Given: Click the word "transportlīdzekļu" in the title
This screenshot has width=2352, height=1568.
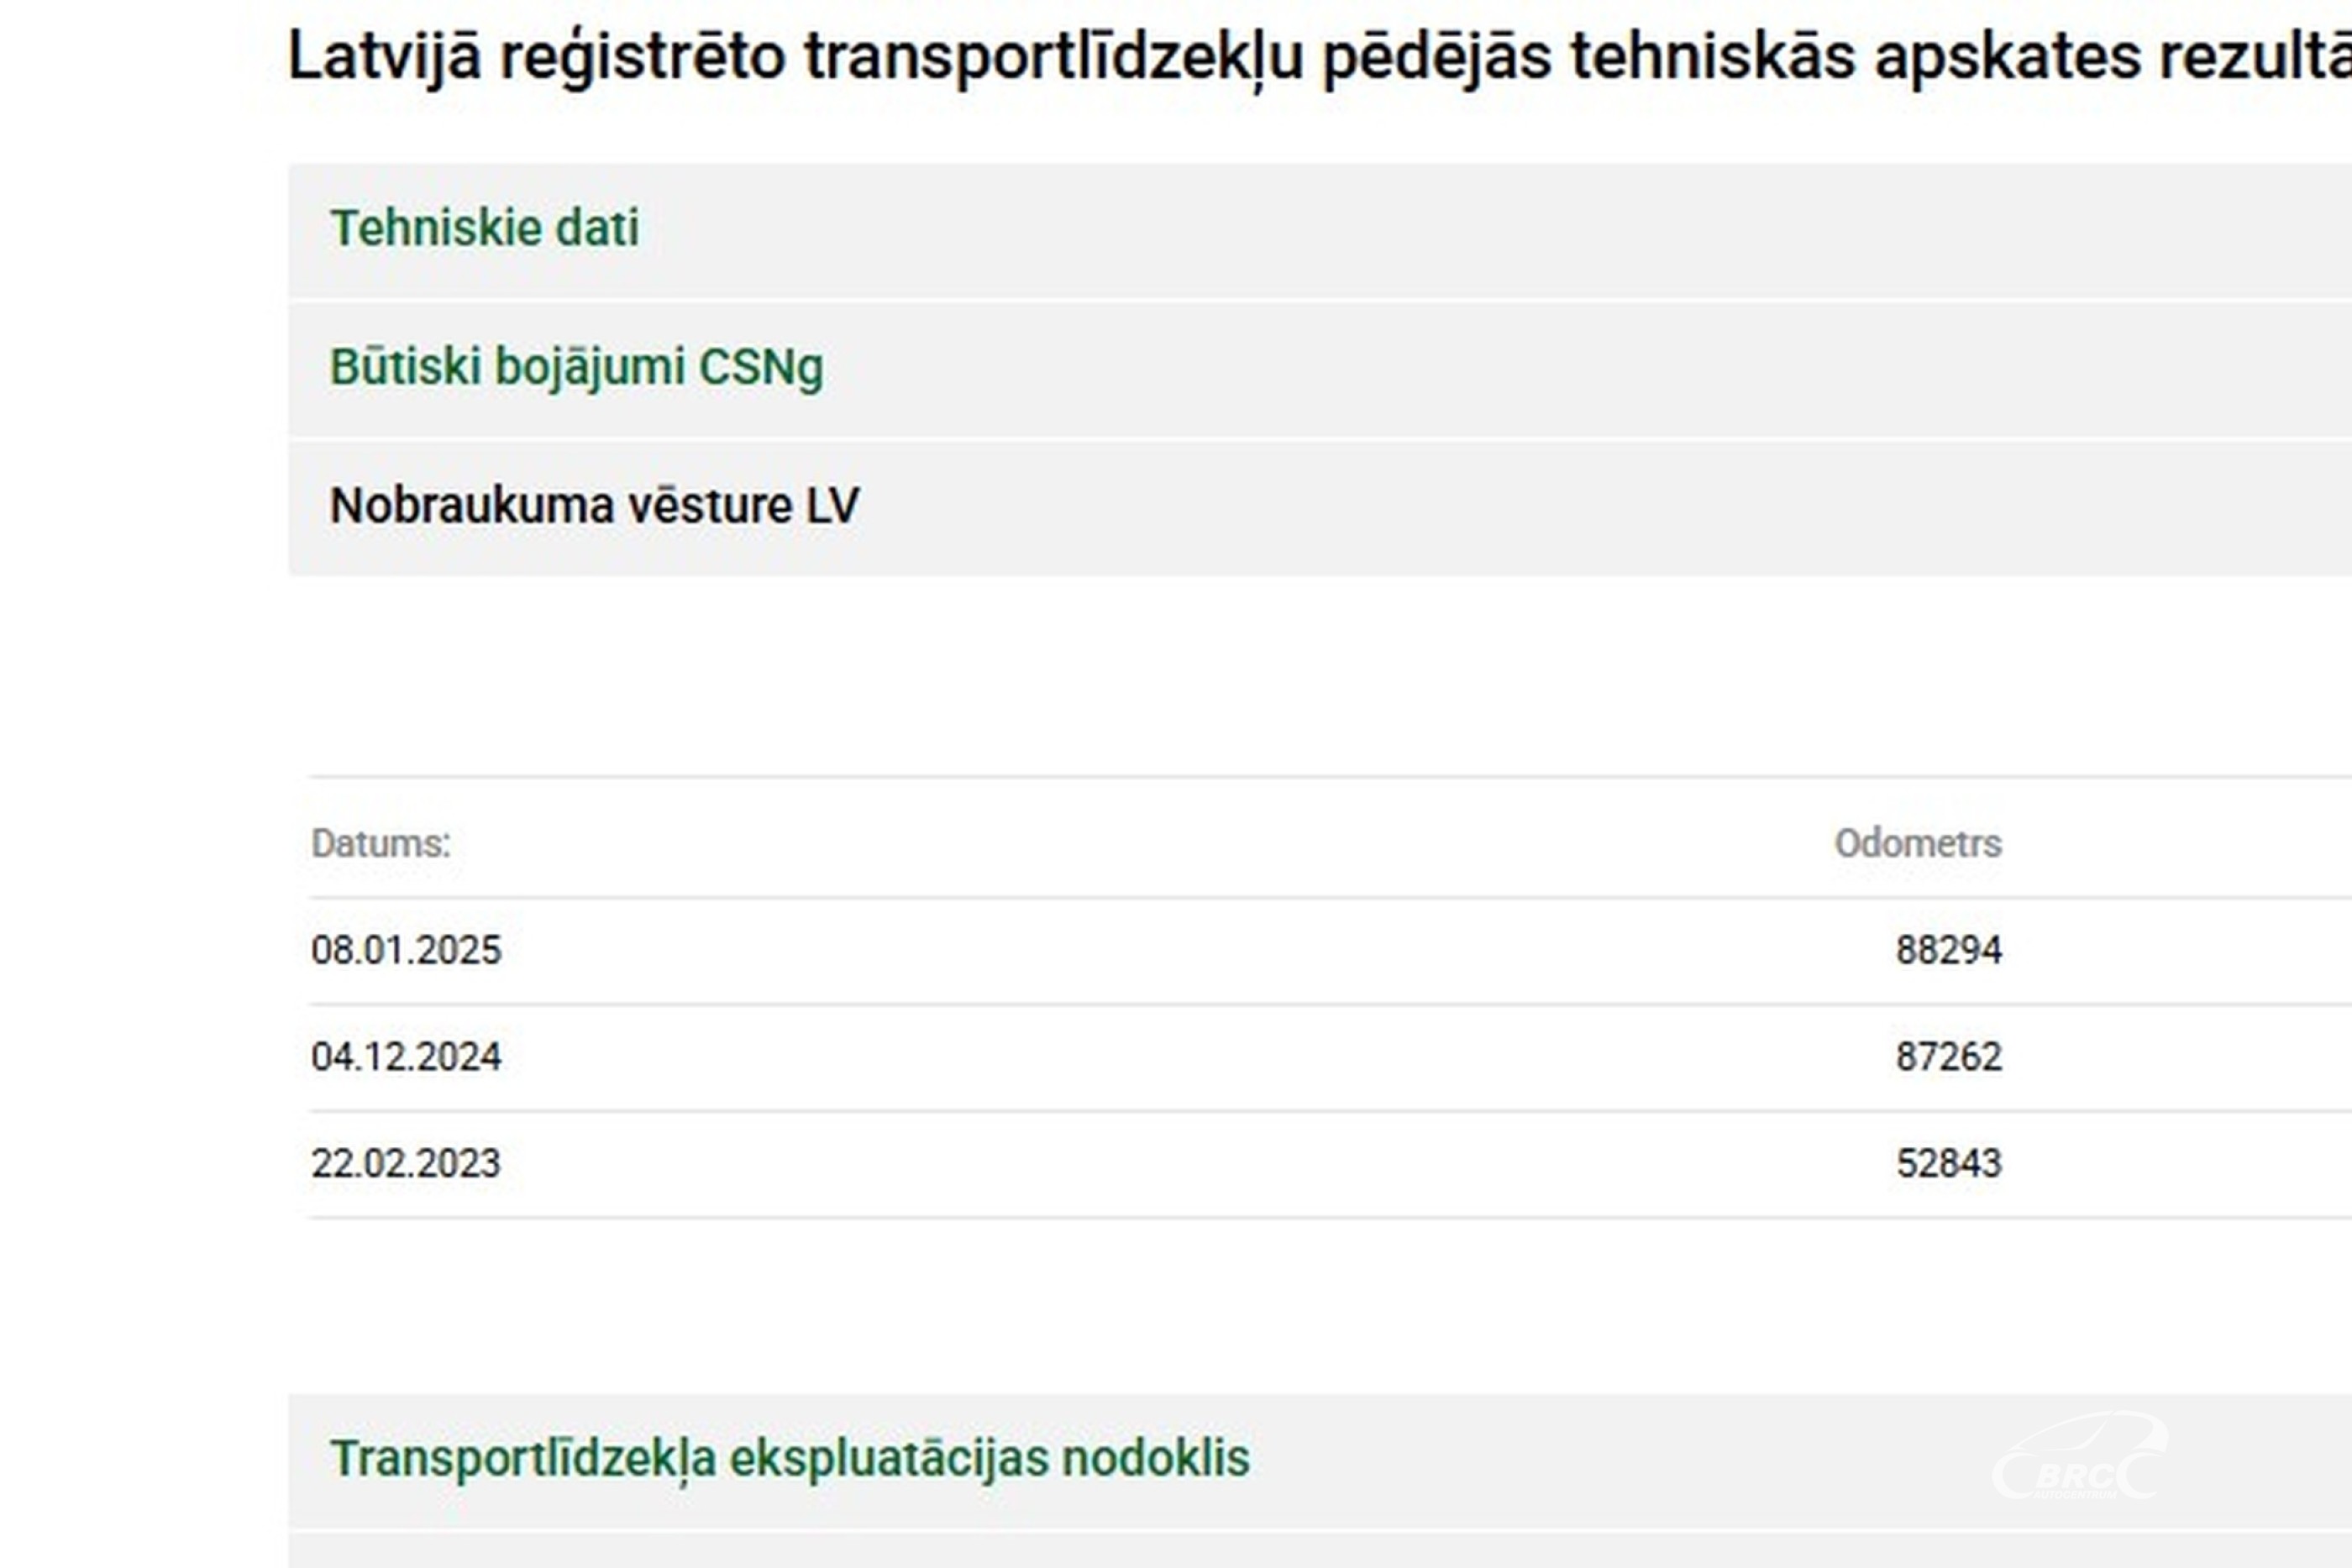Looking at the screenshot, I should tap(1054, 57).
